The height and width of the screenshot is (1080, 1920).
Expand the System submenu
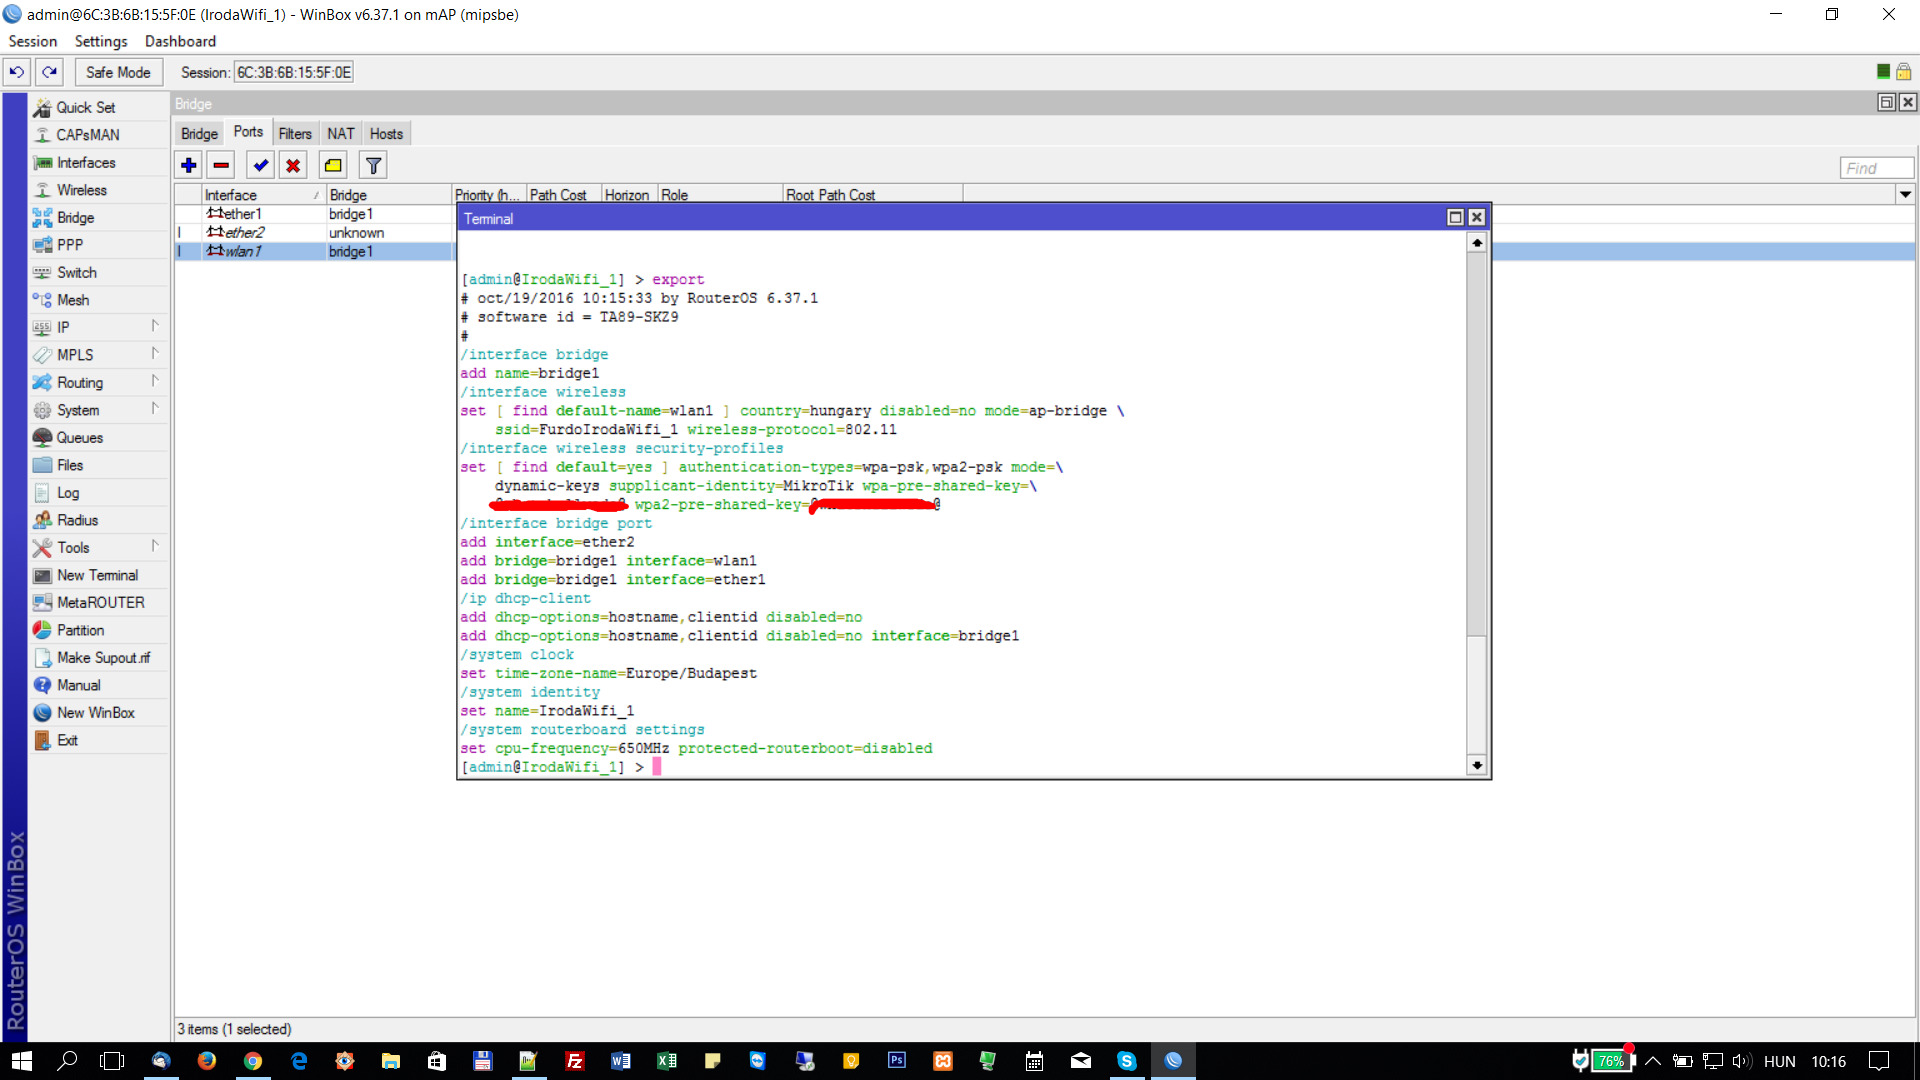155,408
